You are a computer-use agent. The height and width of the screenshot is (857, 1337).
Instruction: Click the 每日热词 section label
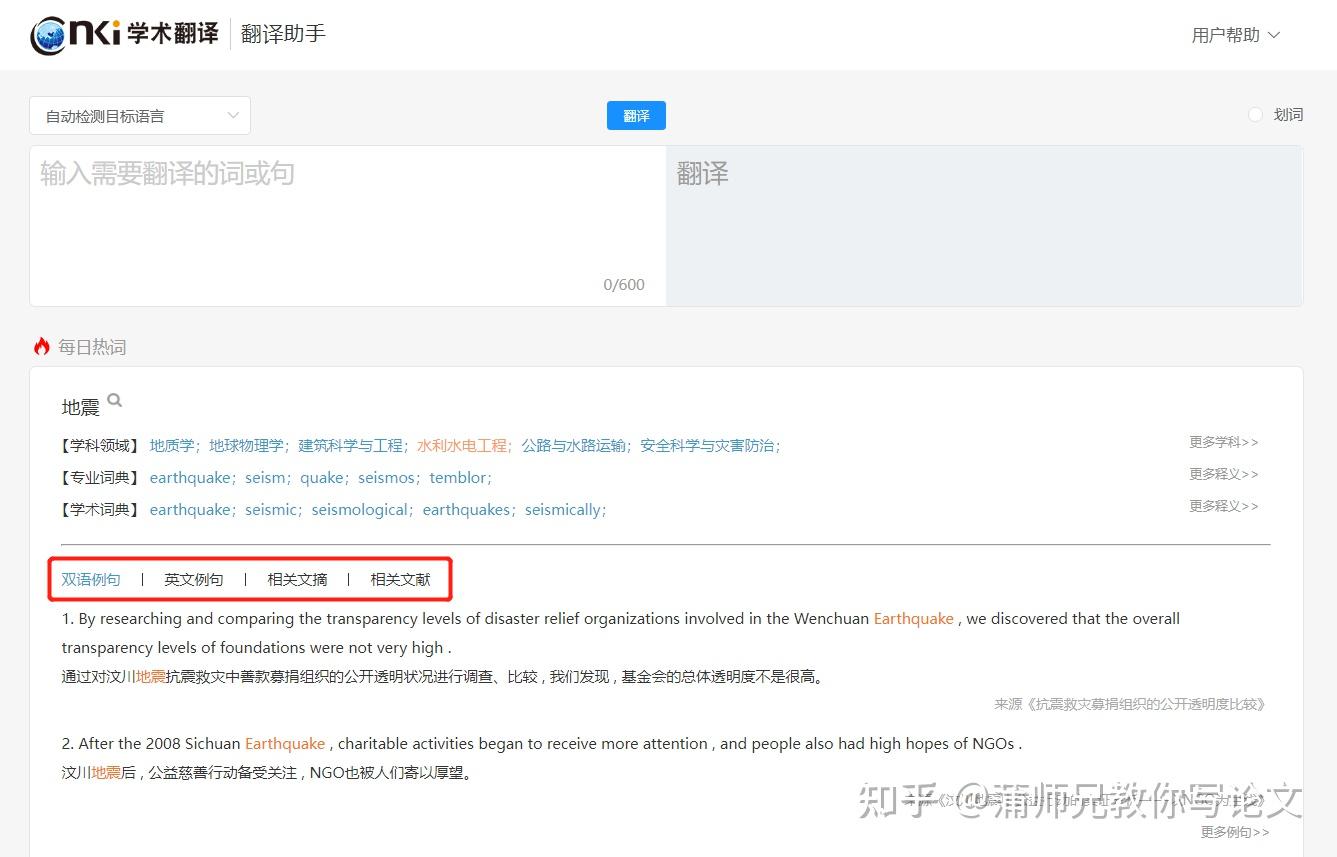click(x=92, y=347)
